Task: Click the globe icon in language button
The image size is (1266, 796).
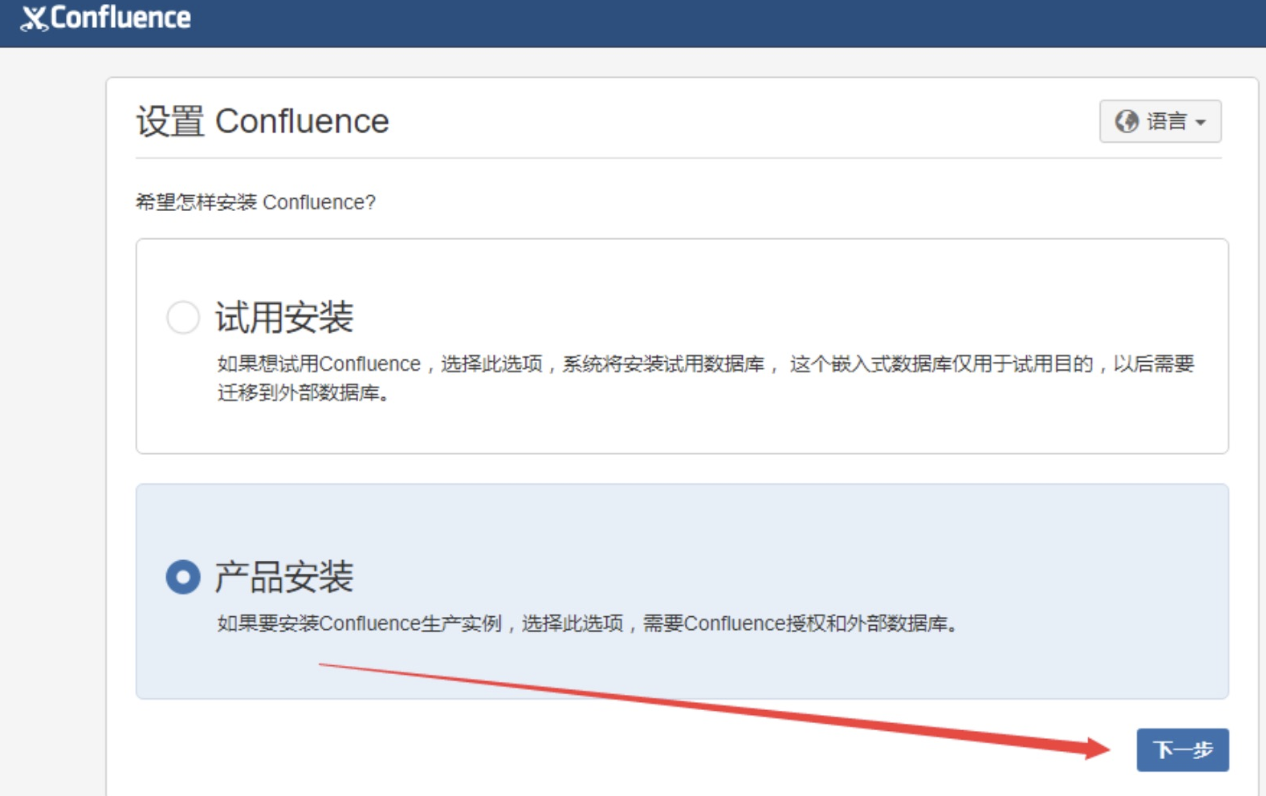Action: [1127, 121]
